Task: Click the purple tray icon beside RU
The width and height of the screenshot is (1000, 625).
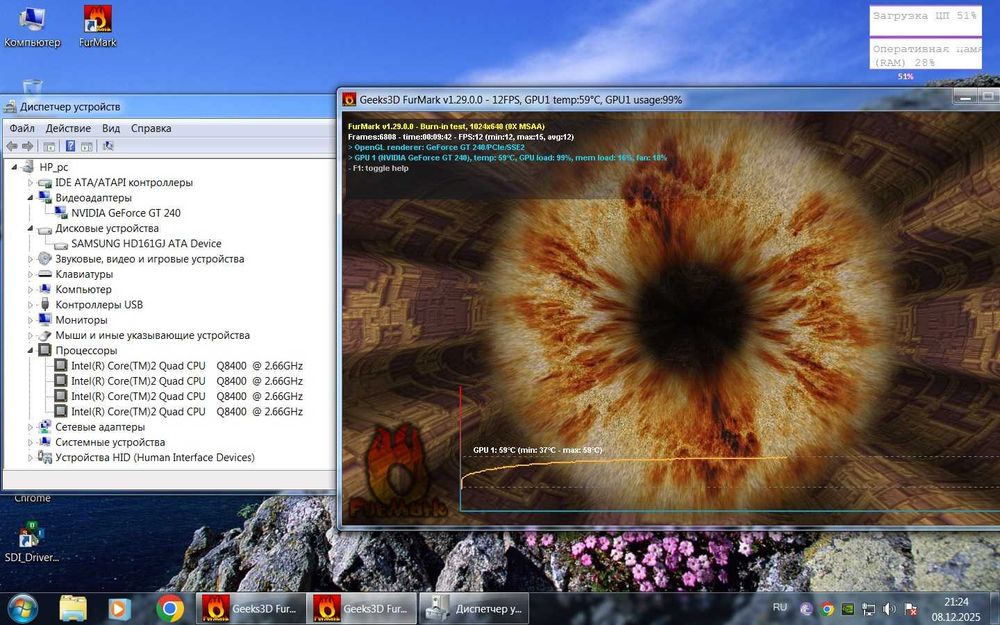Action: pyautogui.click(x=805, y=609)
